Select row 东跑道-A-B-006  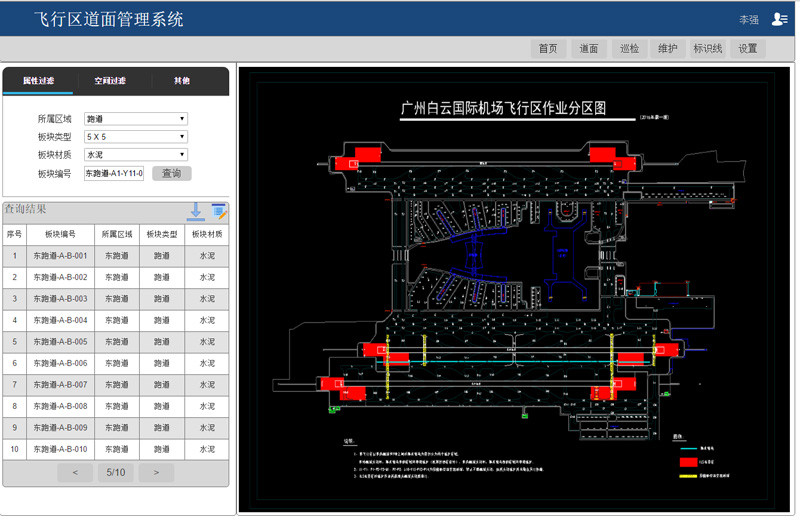point(115,363)
